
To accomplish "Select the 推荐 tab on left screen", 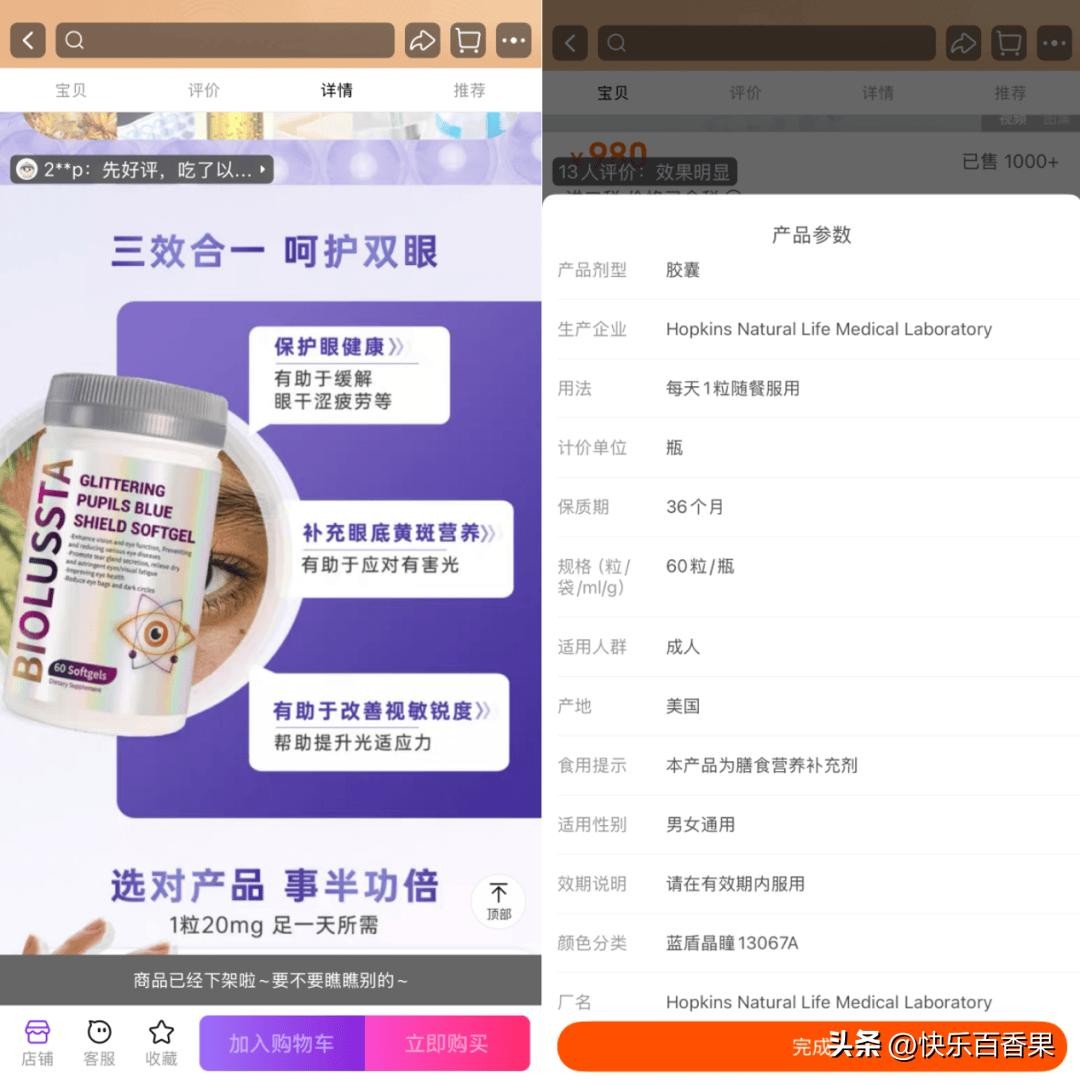I will 469,90.
